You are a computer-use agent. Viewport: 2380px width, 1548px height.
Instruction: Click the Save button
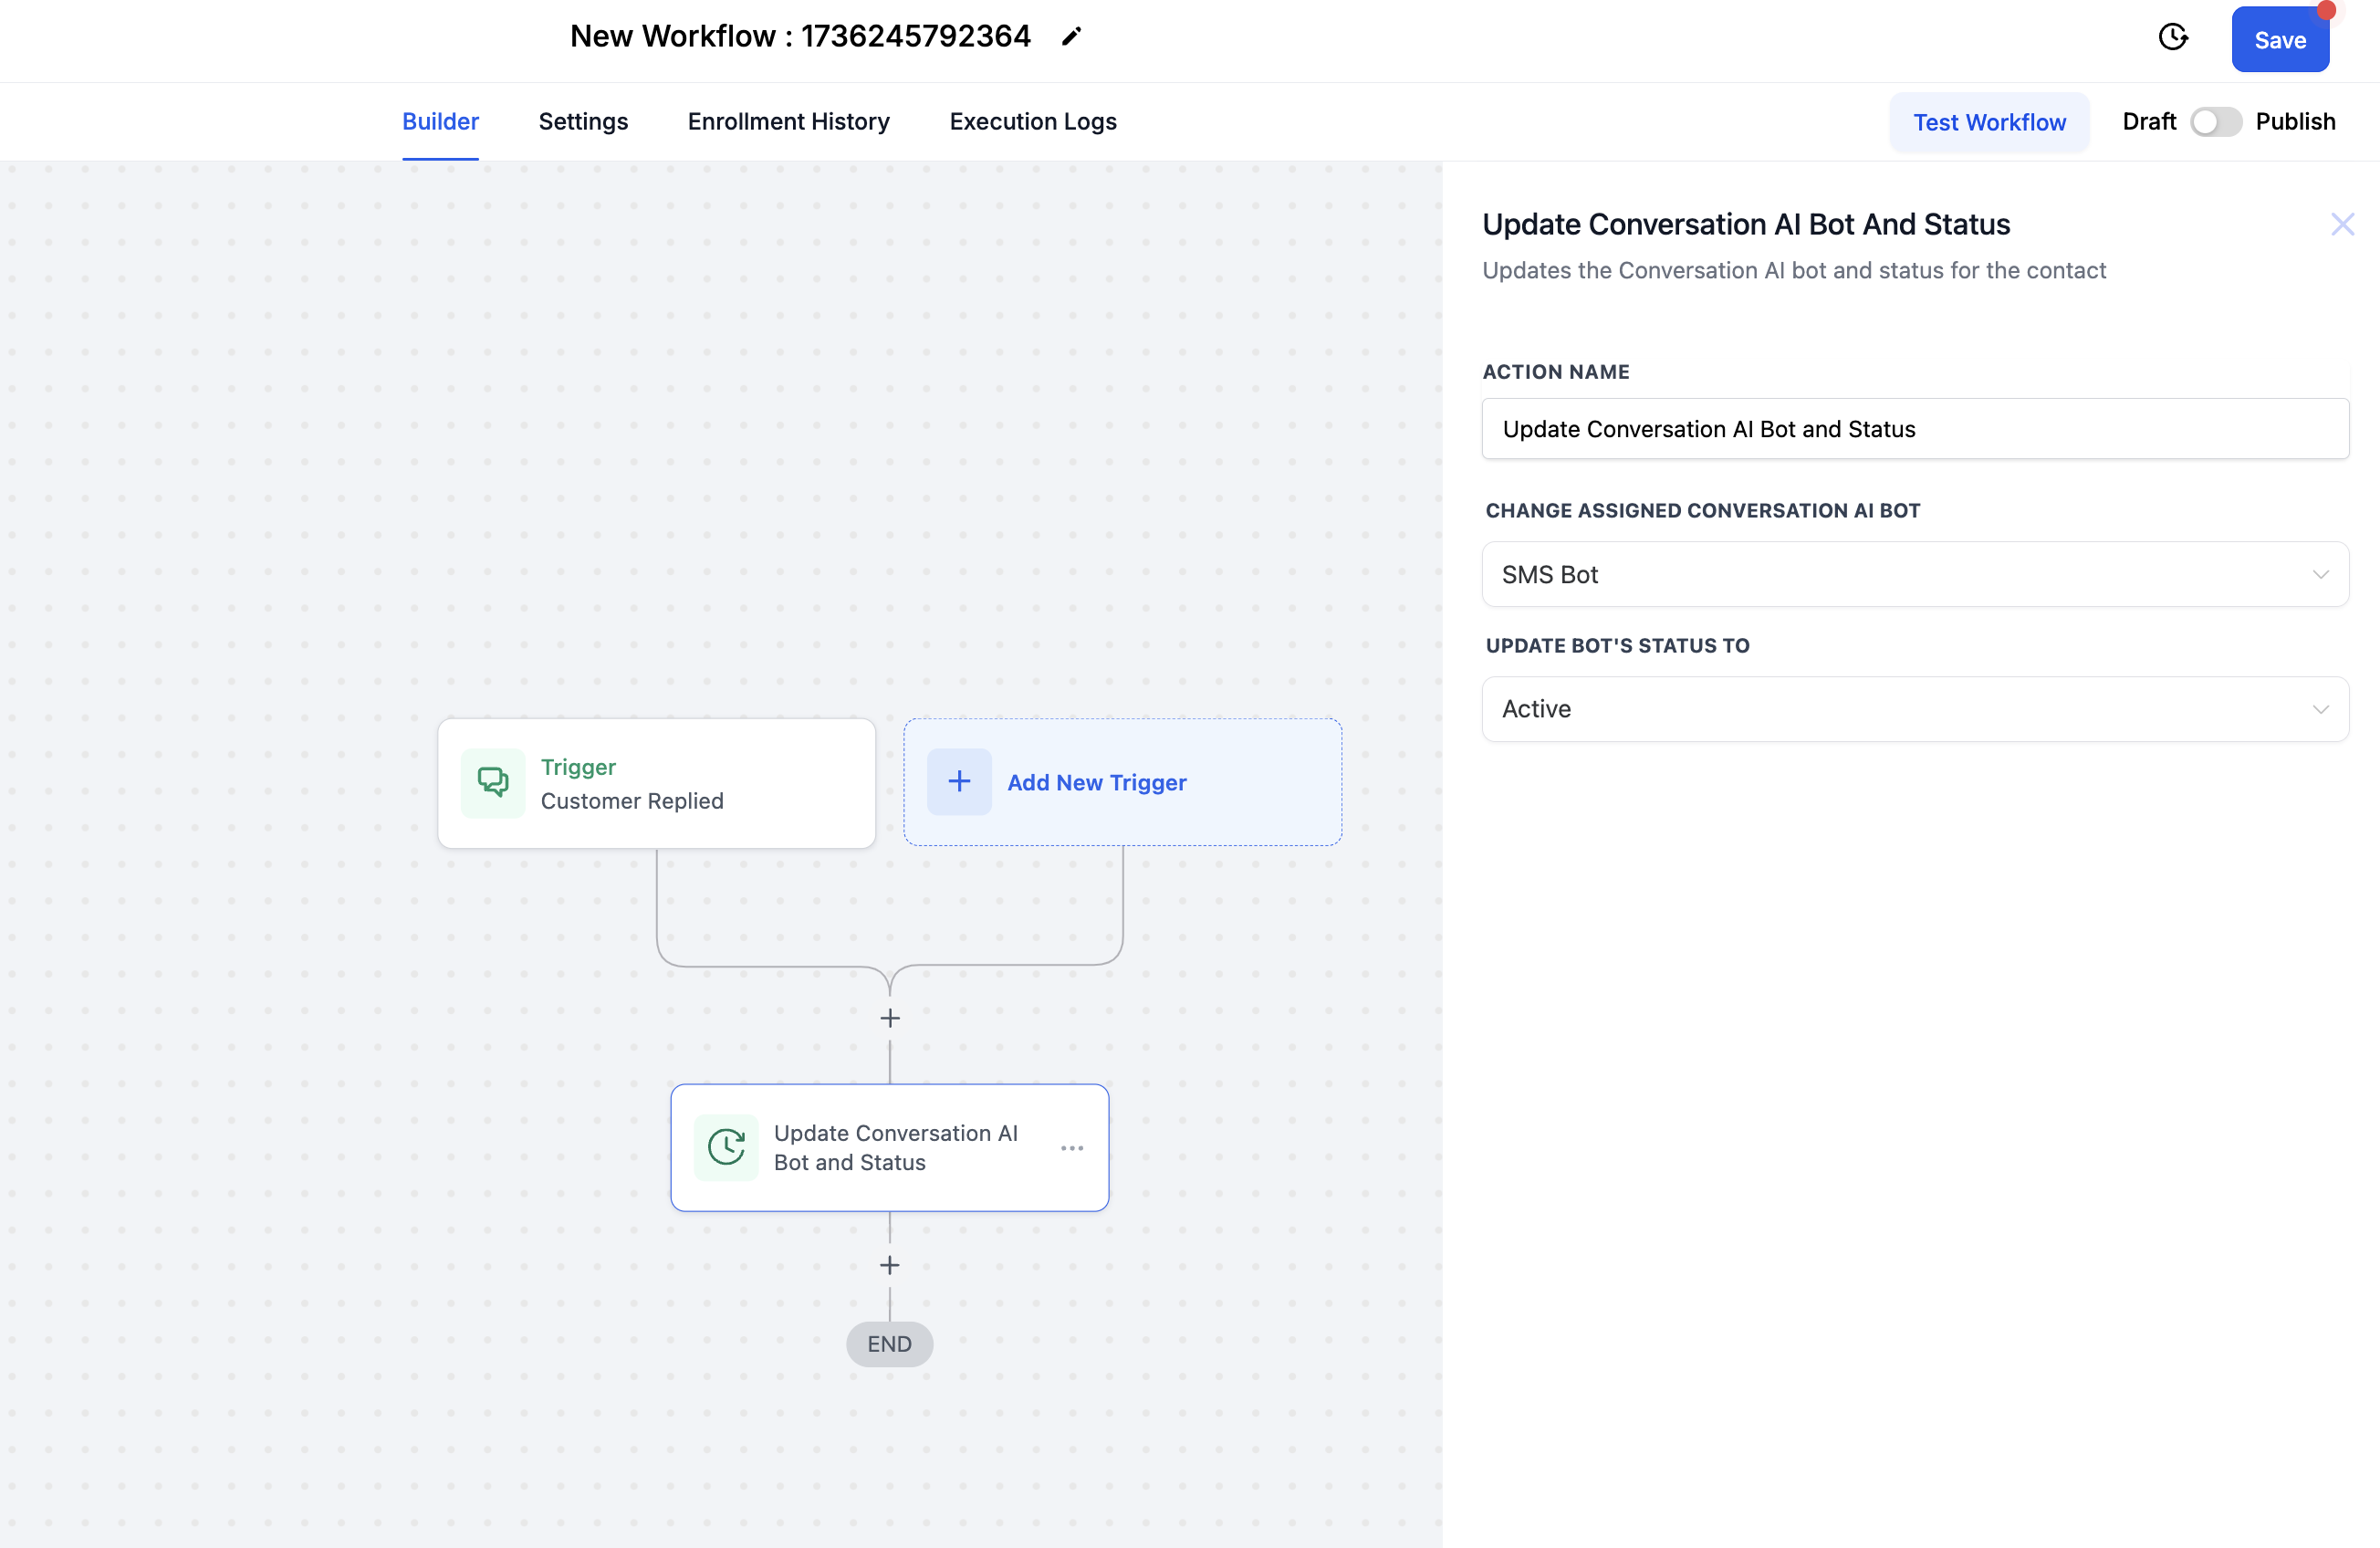(x=2279, y=40)
